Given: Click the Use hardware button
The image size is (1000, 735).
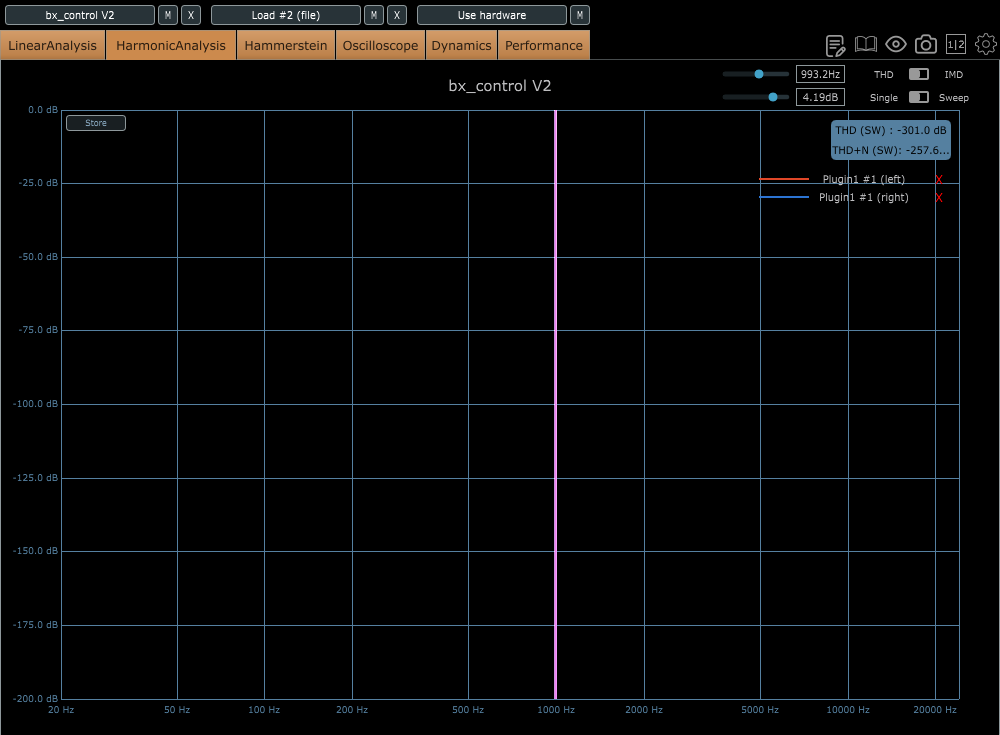Looking at the screenshot, I should click(492, 15).
